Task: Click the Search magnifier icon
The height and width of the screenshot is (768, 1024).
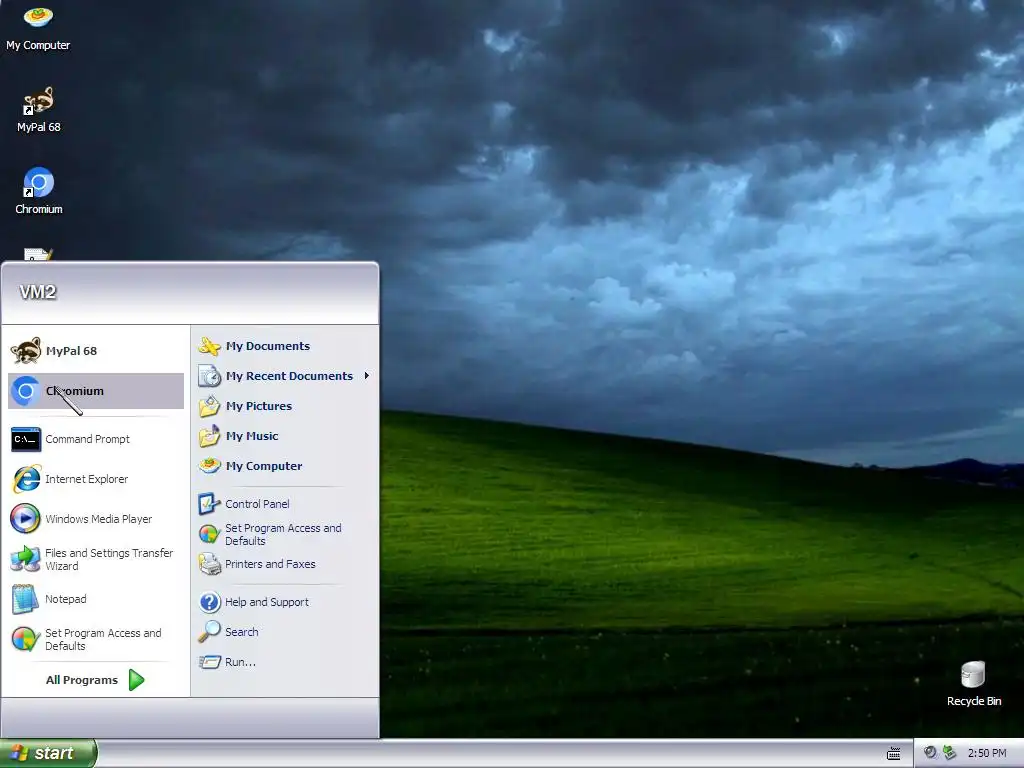Action: pyautogui.click(x=209, y=632)
